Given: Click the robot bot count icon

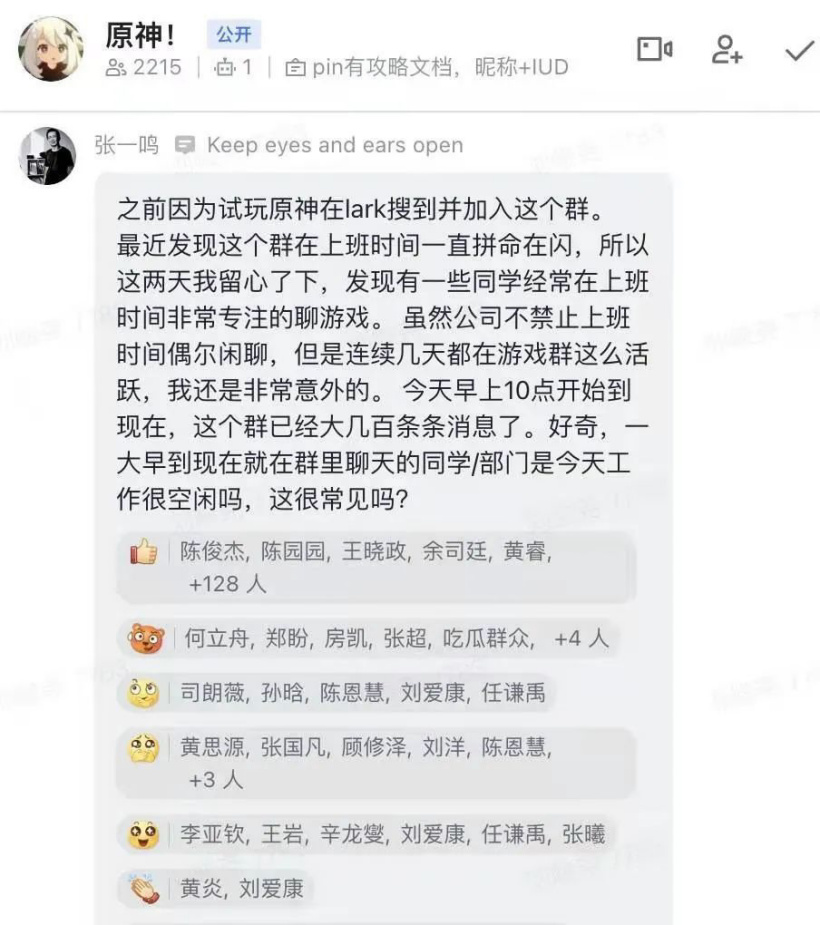Looking at the screenshot, I should (x=224, y=67).
